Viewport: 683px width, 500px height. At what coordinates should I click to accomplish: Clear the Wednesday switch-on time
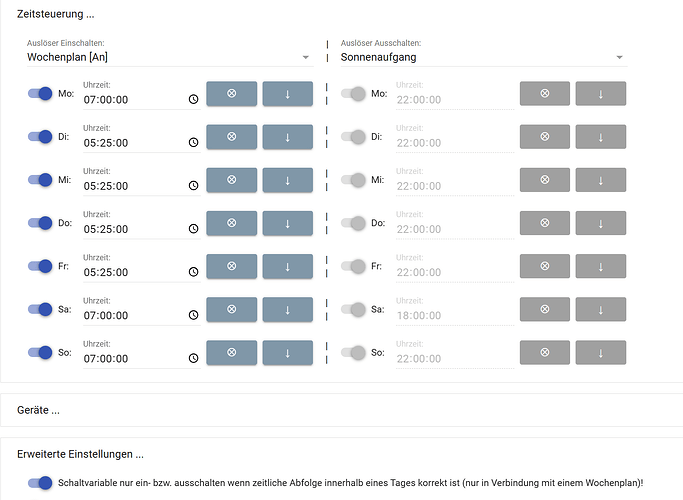coord(231,180)
